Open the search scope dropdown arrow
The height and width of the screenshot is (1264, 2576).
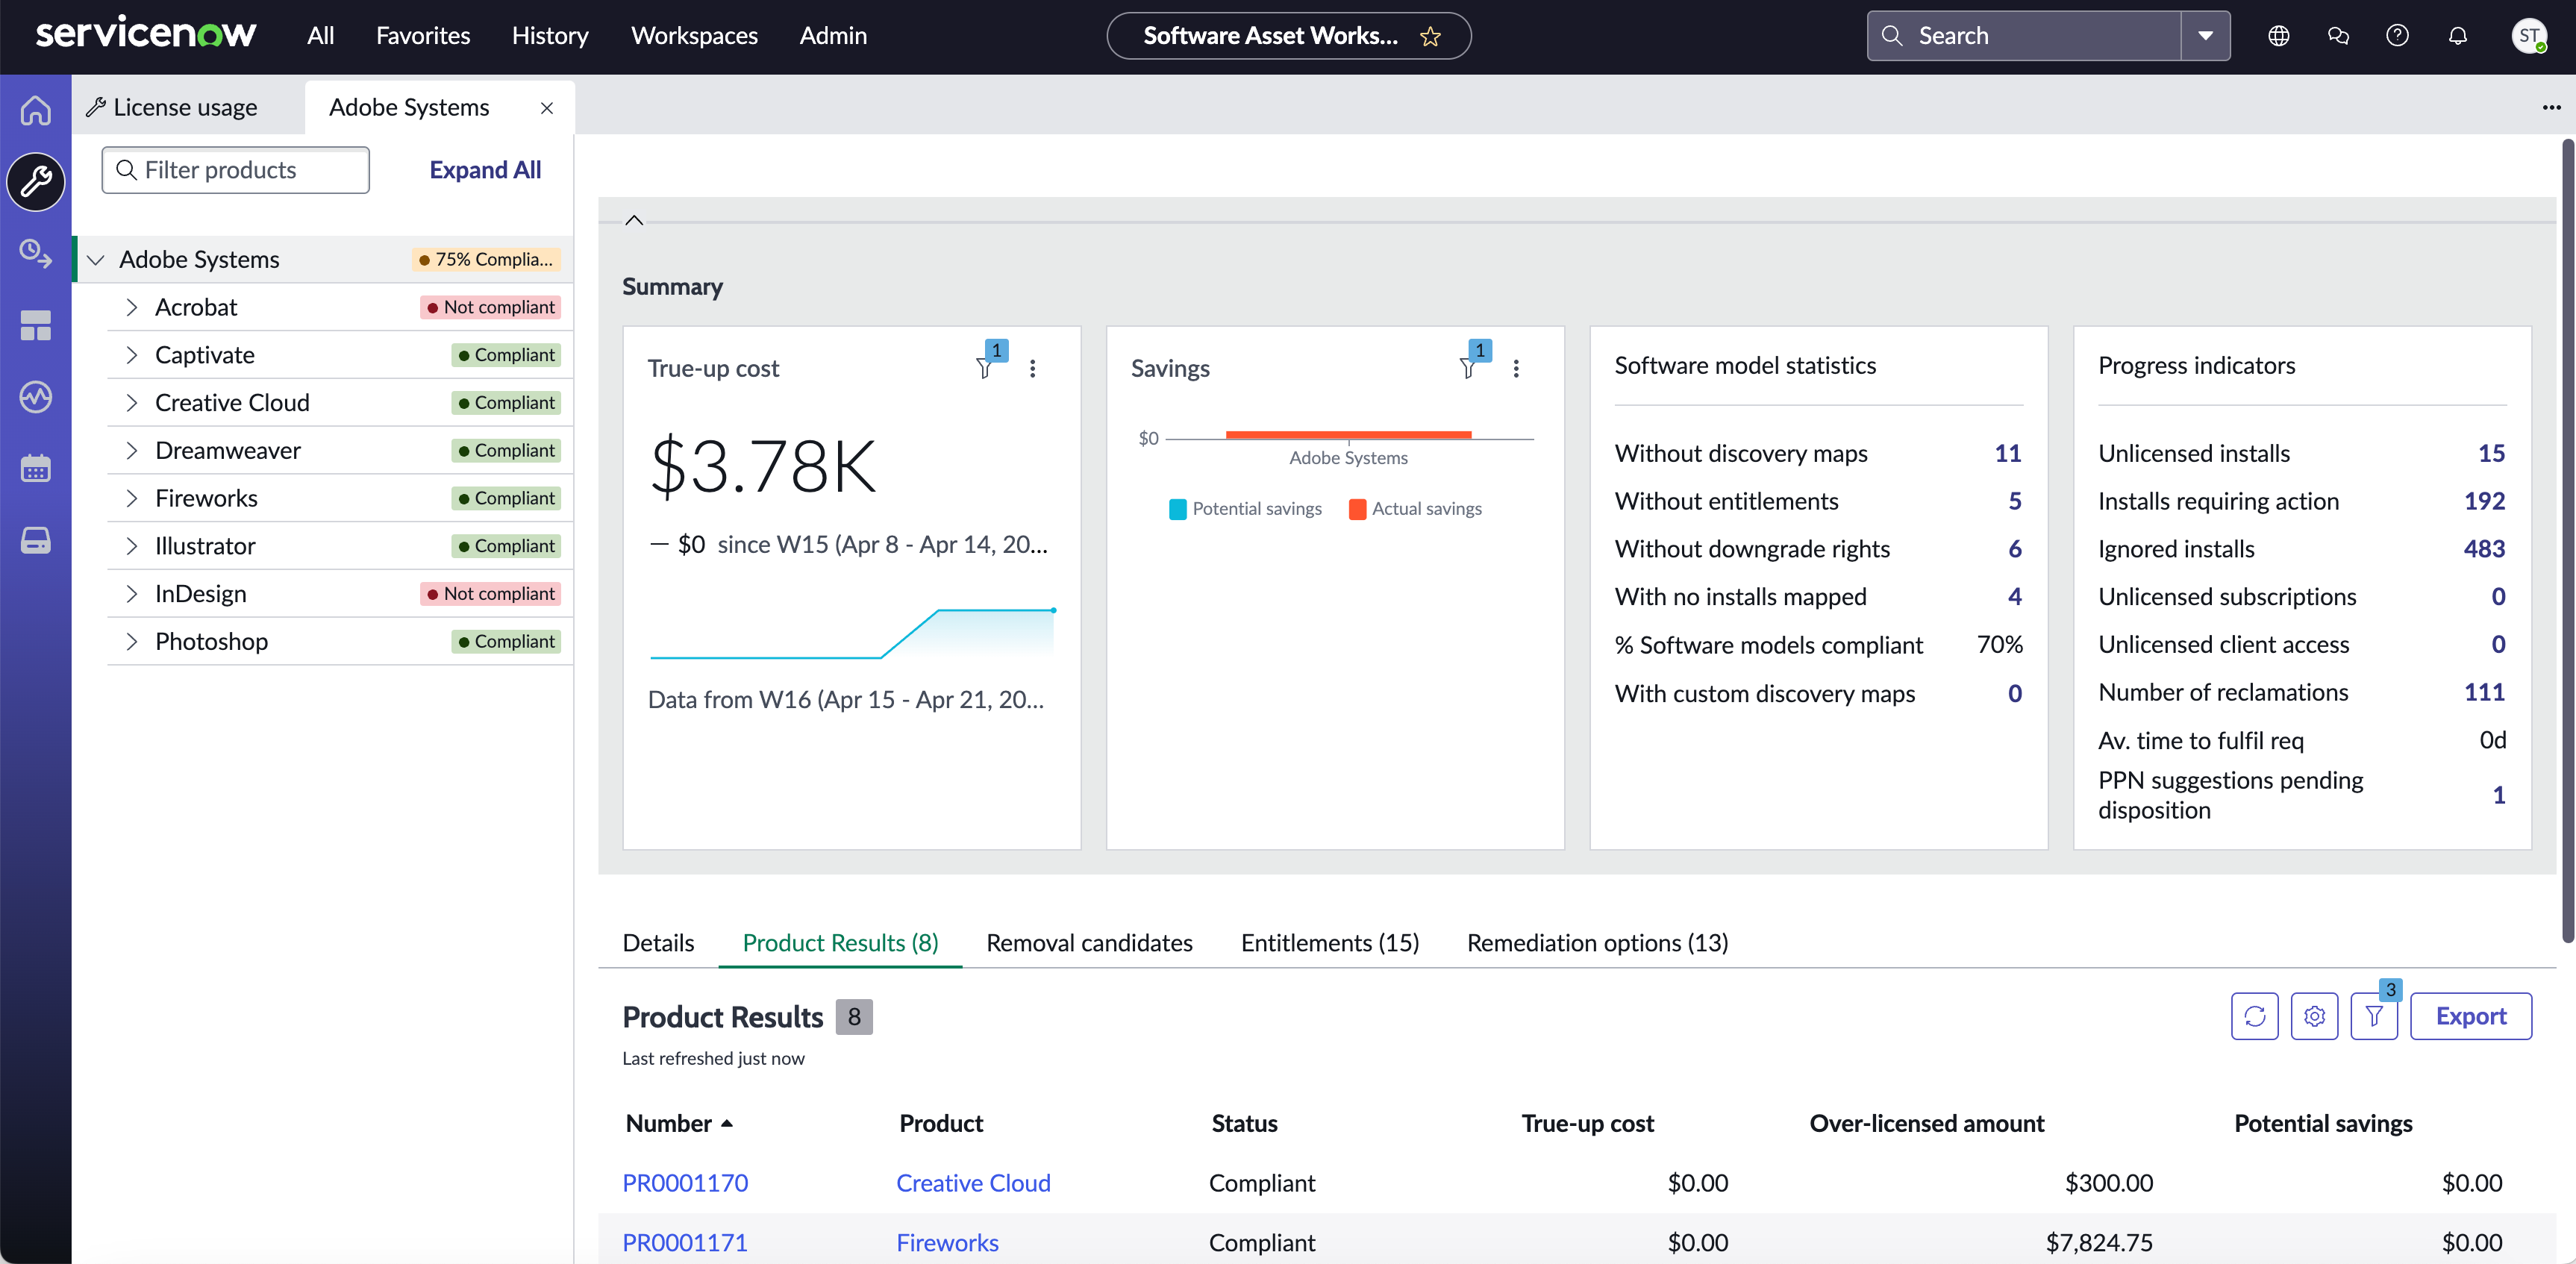tap(2205, 36)
